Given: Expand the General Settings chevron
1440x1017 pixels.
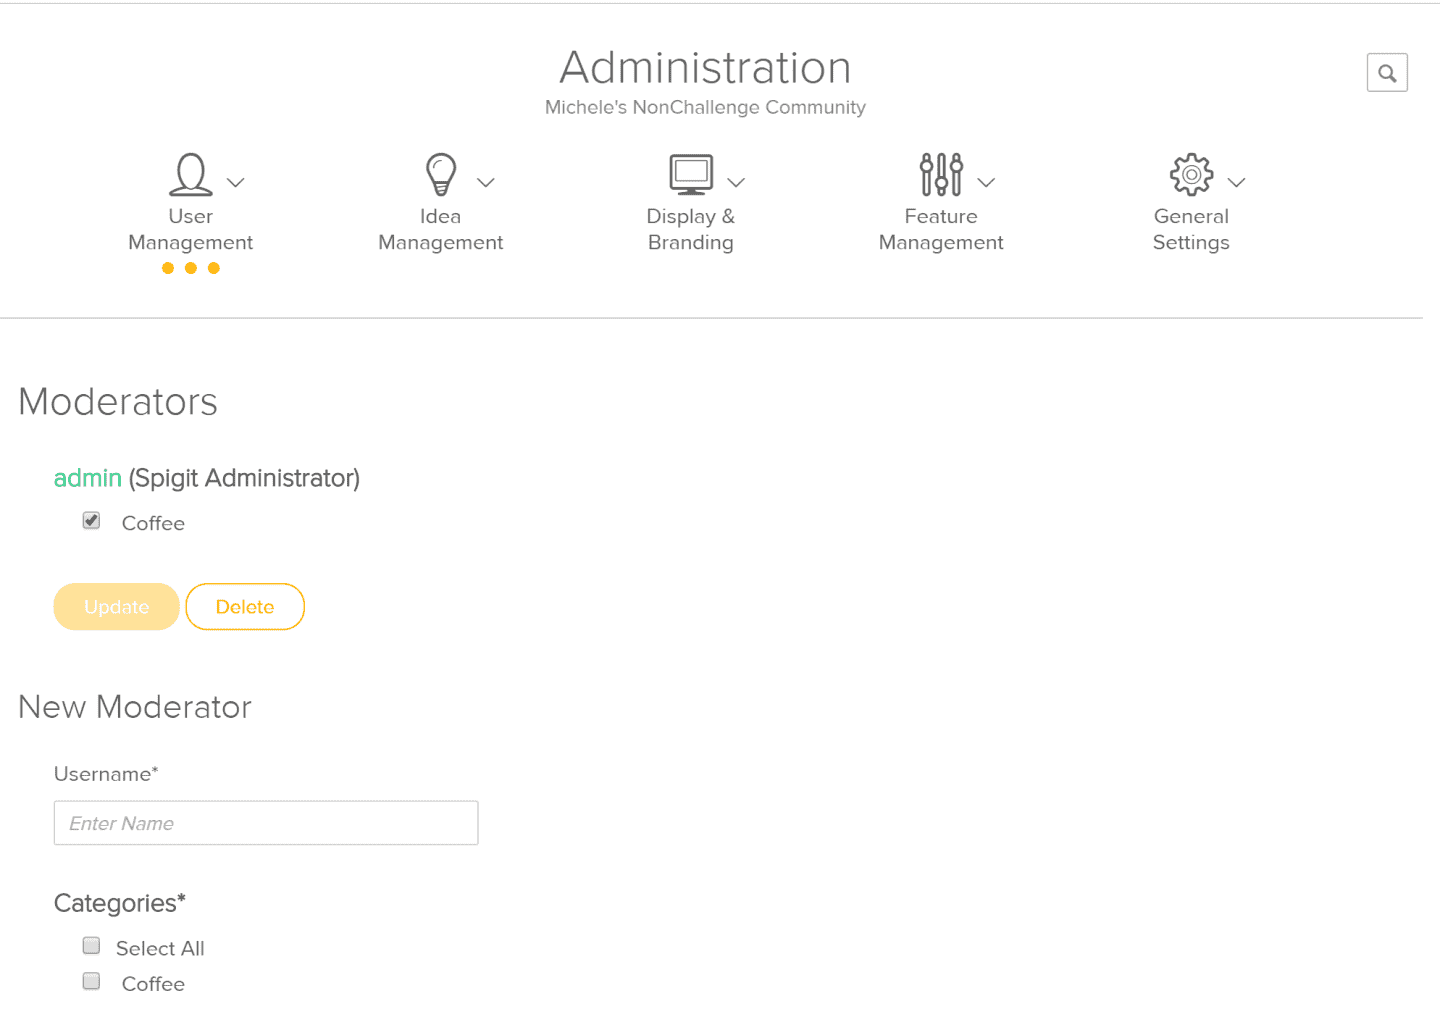Looking at the screenshot, I should pyautogui.click(x=1236, y=182).
